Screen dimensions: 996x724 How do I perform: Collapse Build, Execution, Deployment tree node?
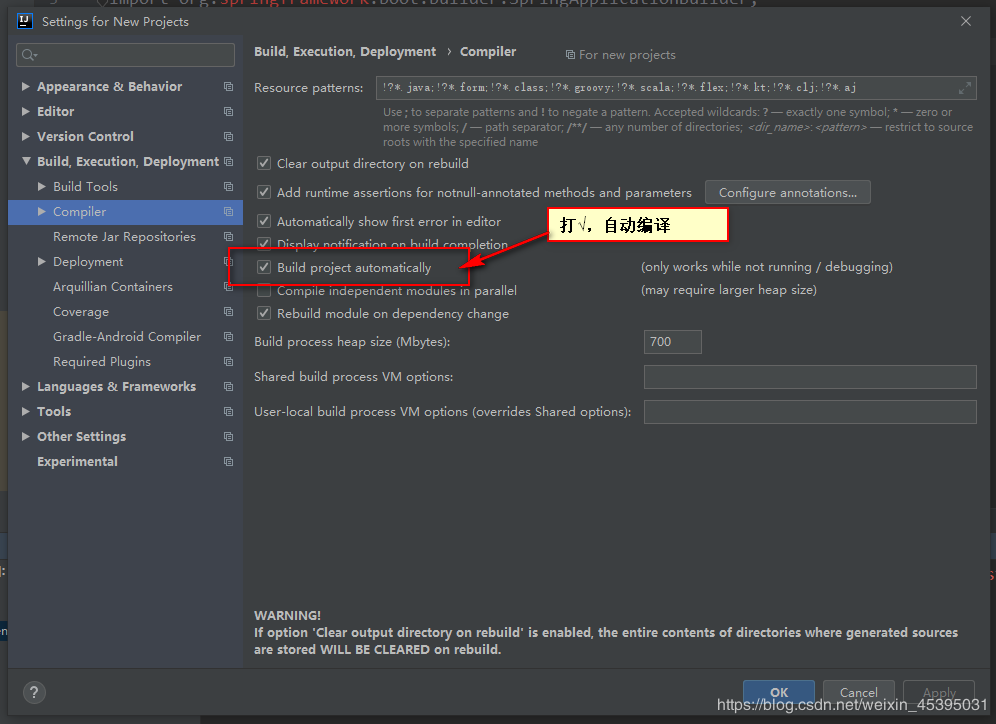[x=26, y=161]
